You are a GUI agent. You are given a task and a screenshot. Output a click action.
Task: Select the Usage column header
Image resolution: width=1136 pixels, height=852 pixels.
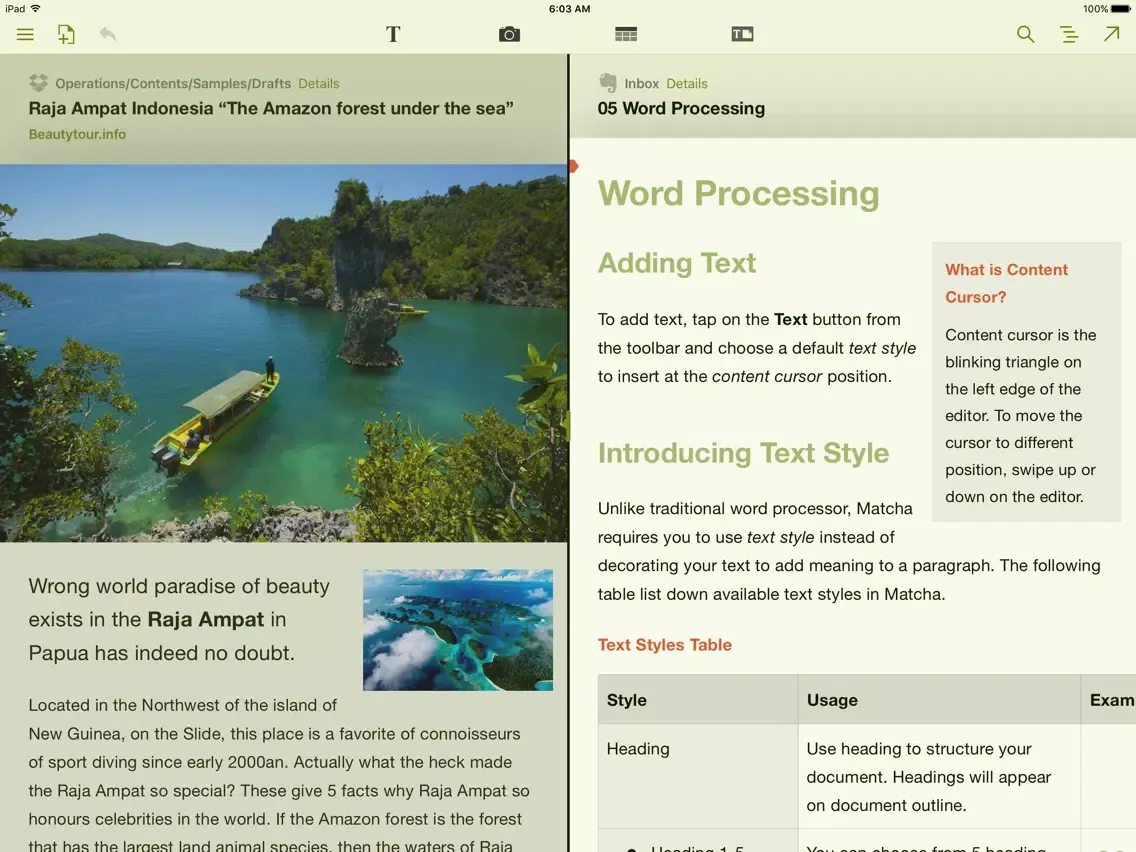pos(940,700)
